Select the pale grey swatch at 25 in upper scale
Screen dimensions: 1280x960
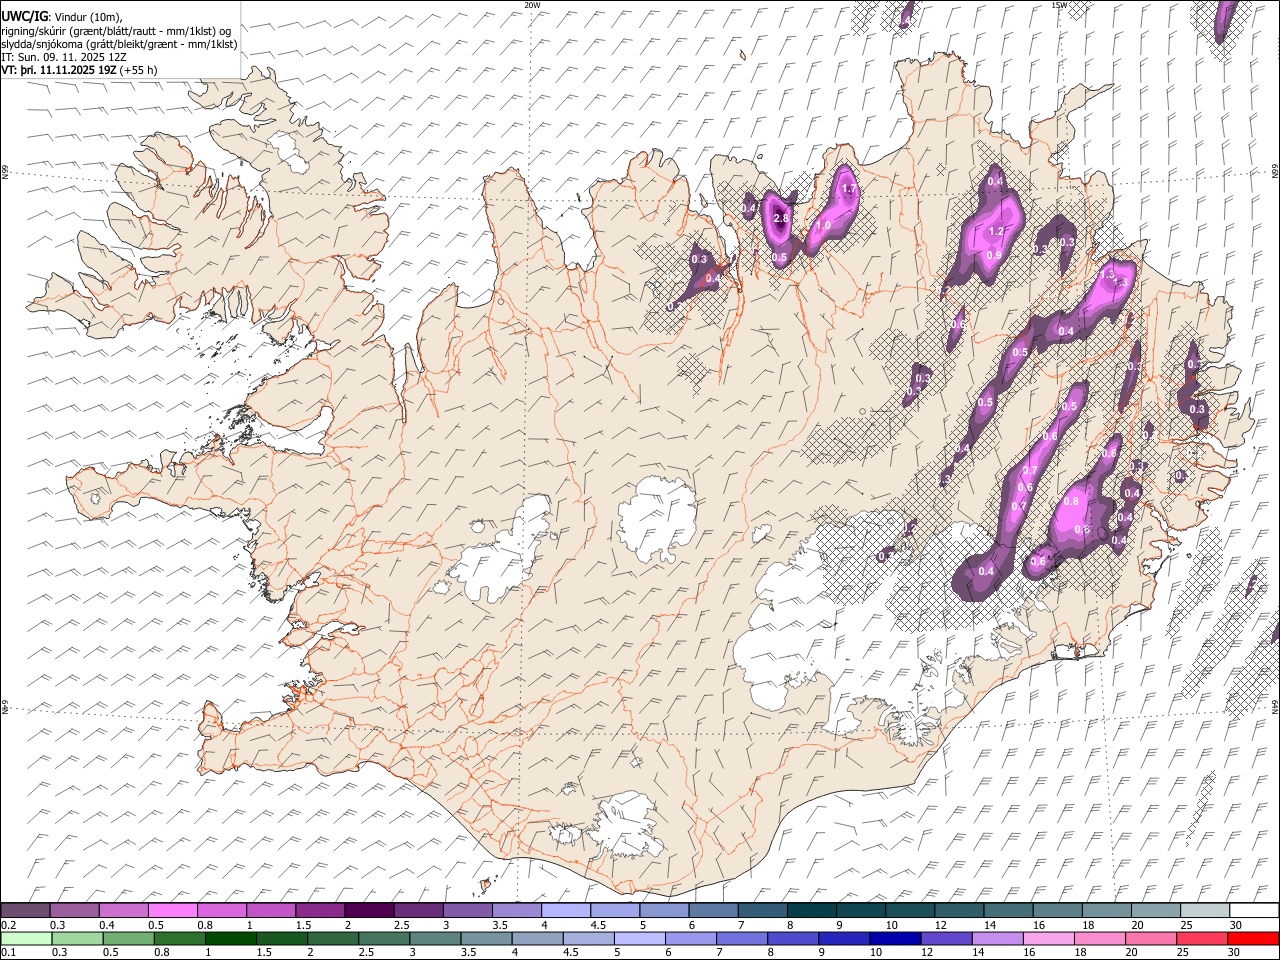click(x=1204, y=911)
